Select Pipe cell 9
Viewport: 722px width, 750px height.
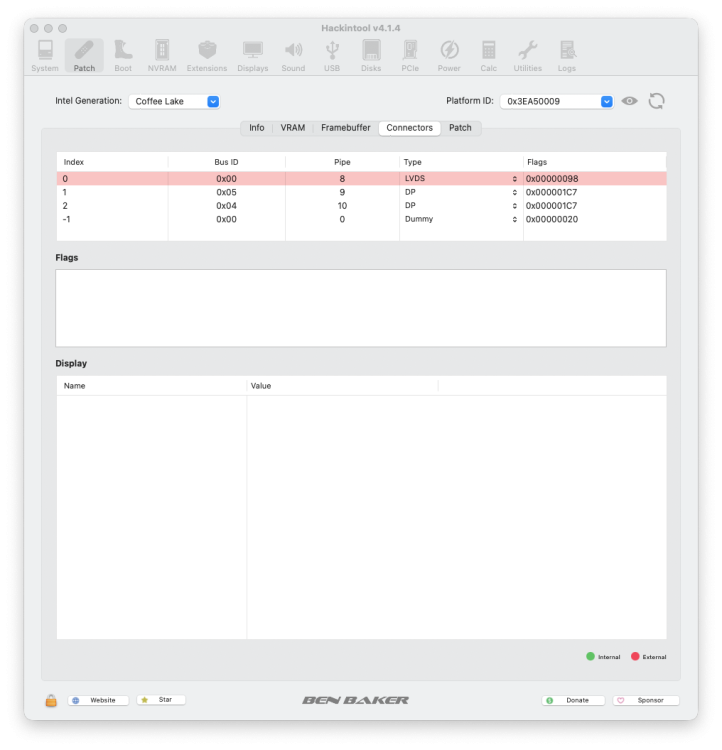(x=342, y=192)
